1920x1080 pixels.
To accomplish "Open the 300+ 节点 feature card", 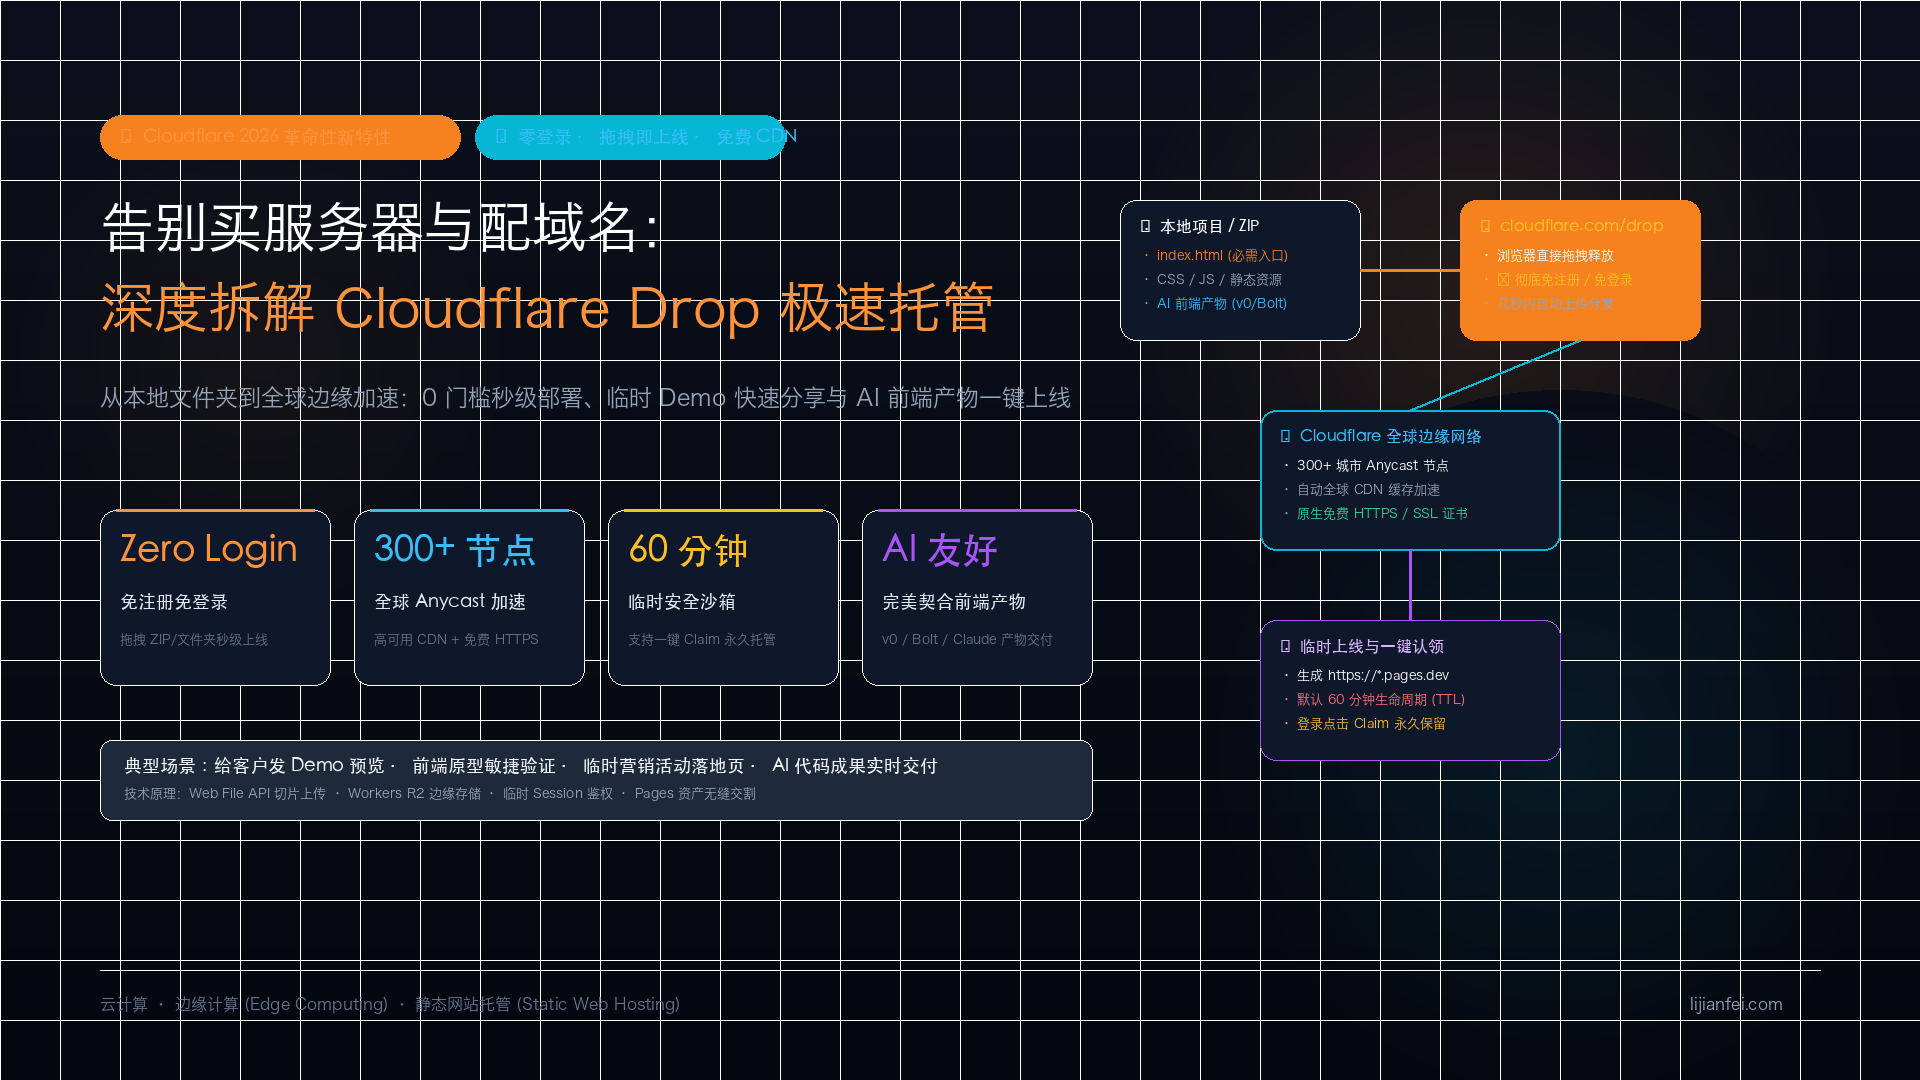I will coord(469,598).
